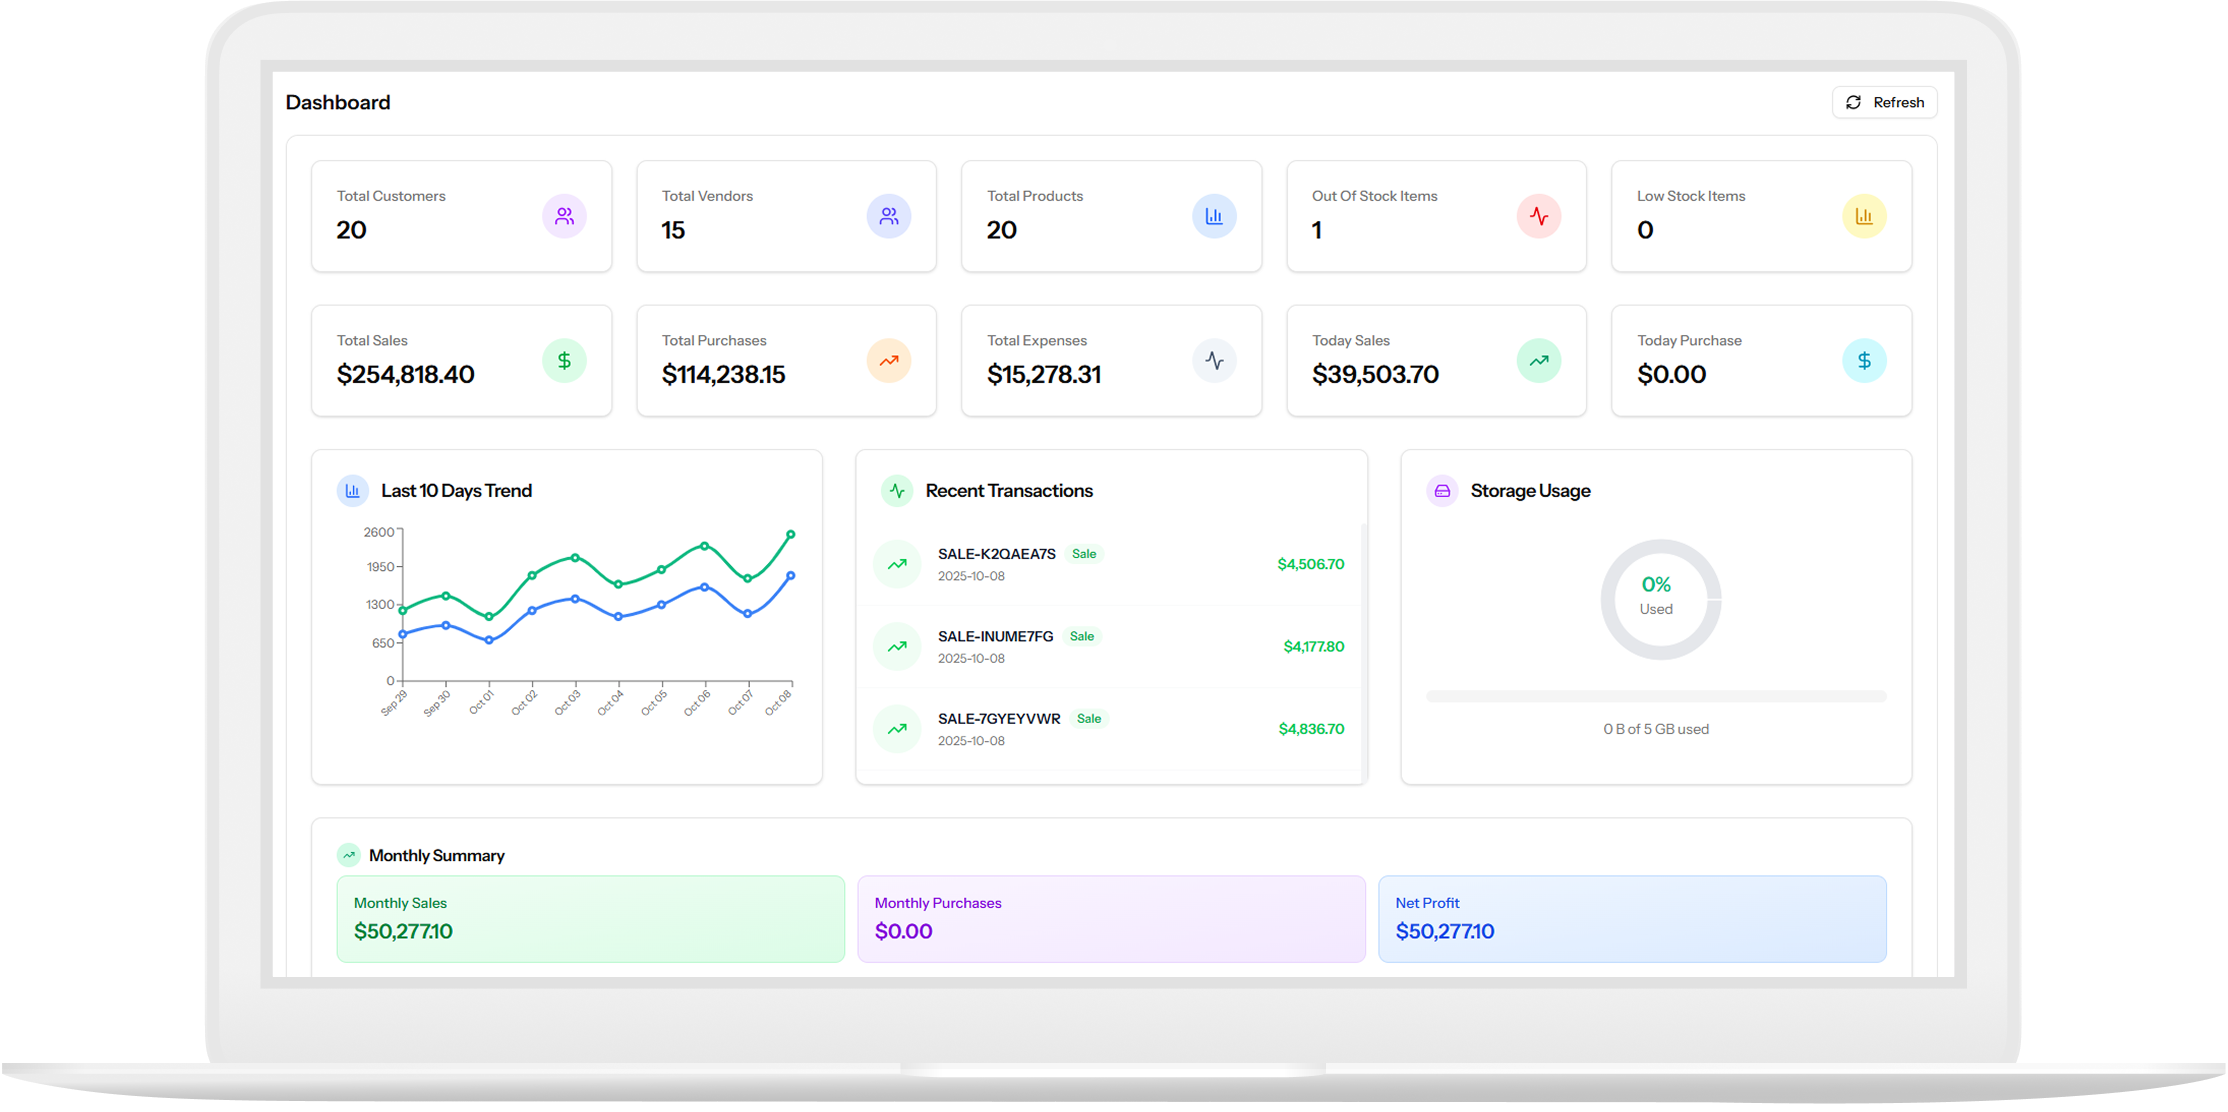Click the Oct 08 green data point
2228x1112 pixels.
pyautogui.click(x=791, y=535)
